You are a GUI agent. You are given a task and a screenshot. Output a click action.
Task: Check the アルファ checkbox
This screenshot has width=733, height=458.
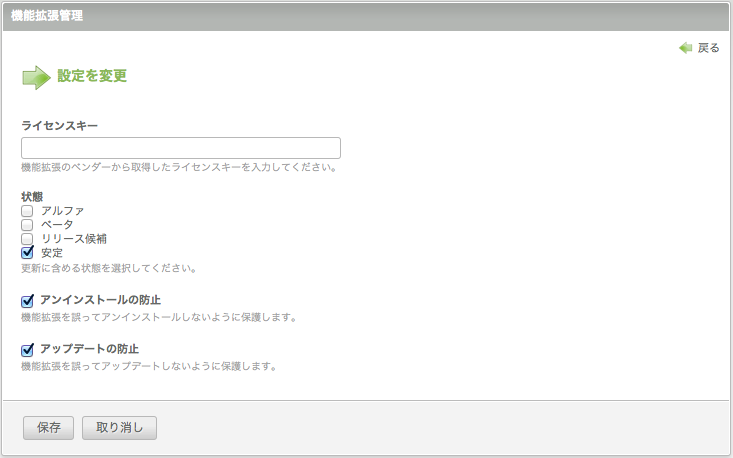point(27,211)
